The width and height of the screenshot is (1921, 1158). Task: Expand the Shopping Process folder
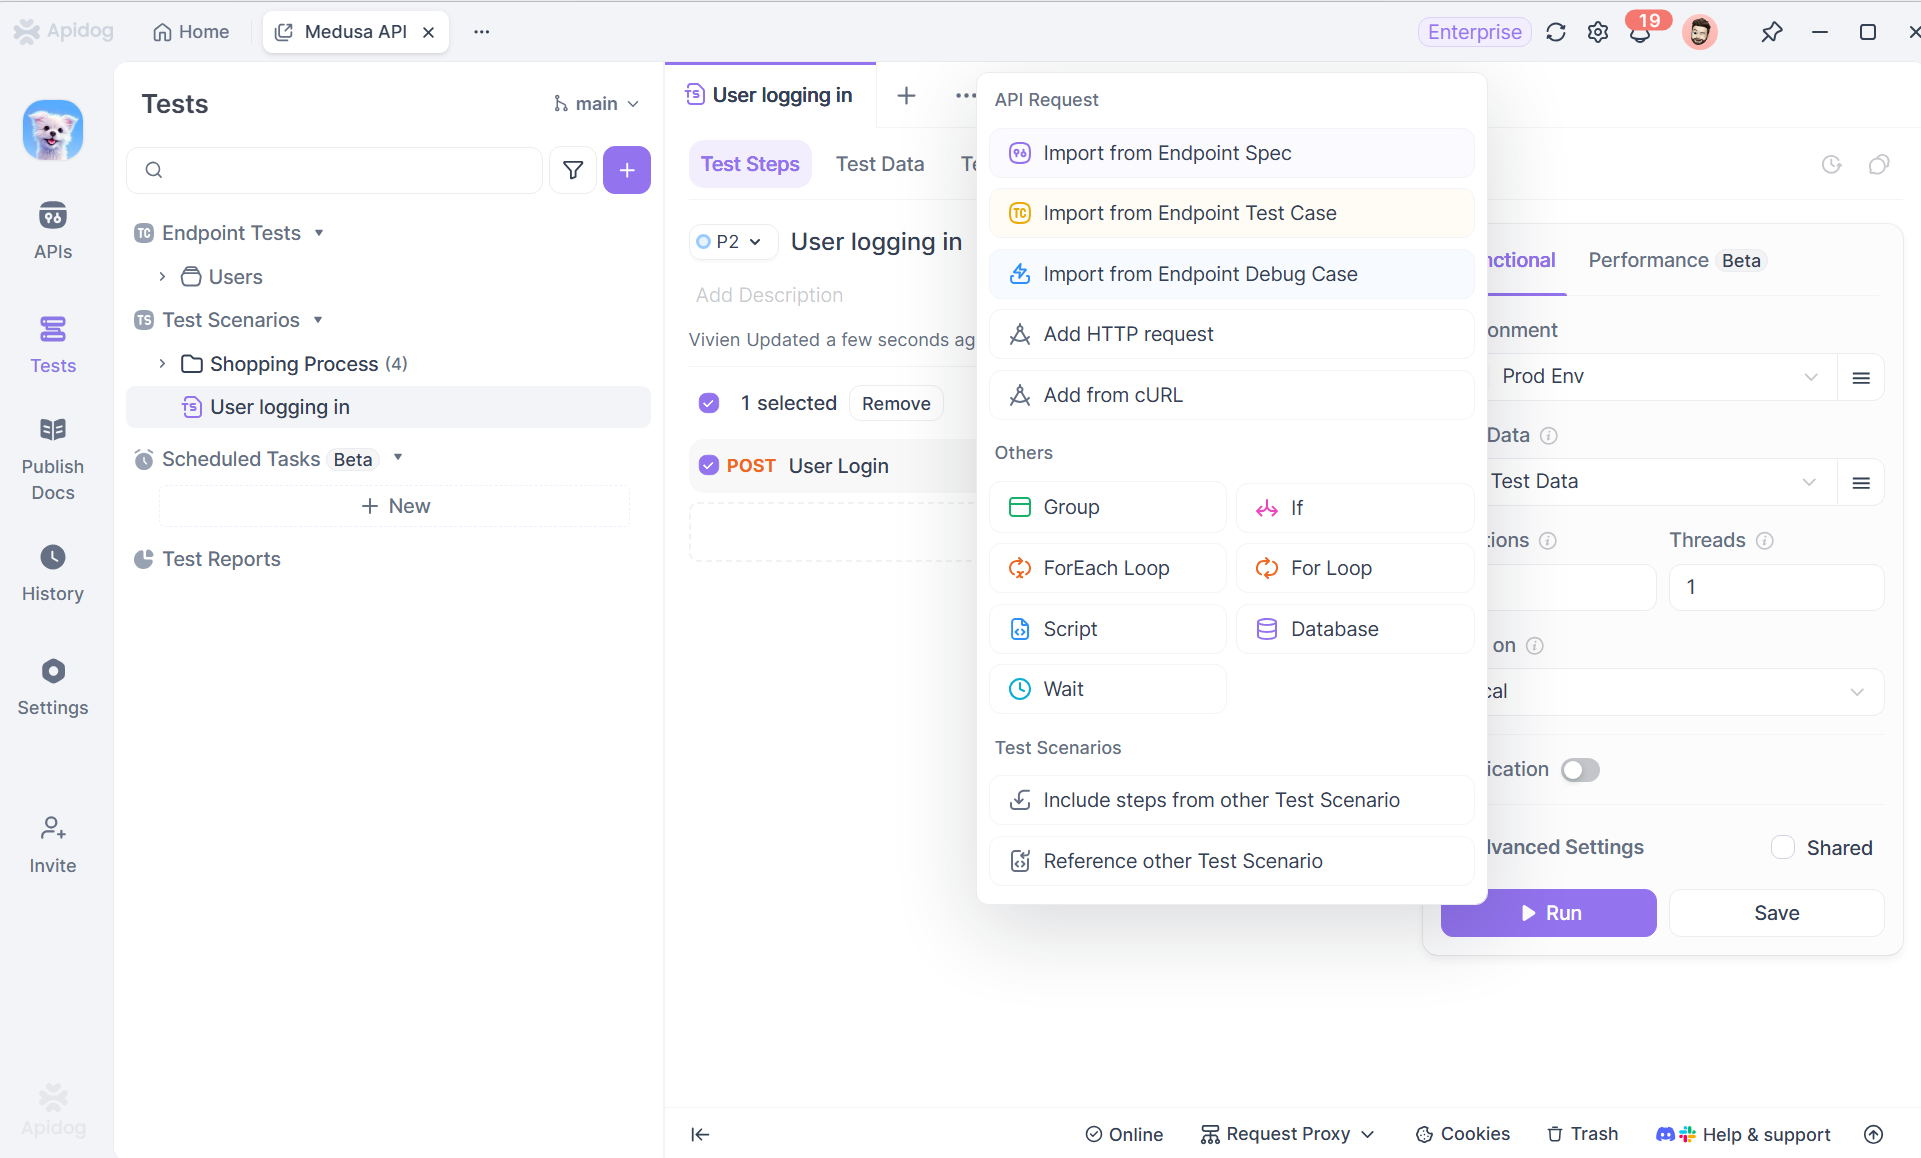click(162, 364)
